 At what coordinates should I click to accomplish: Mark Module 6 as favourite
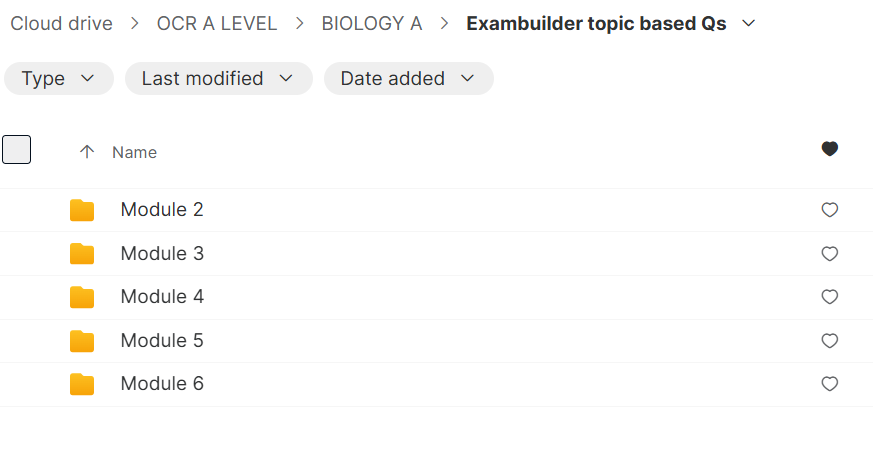click(x=829, y=384)
